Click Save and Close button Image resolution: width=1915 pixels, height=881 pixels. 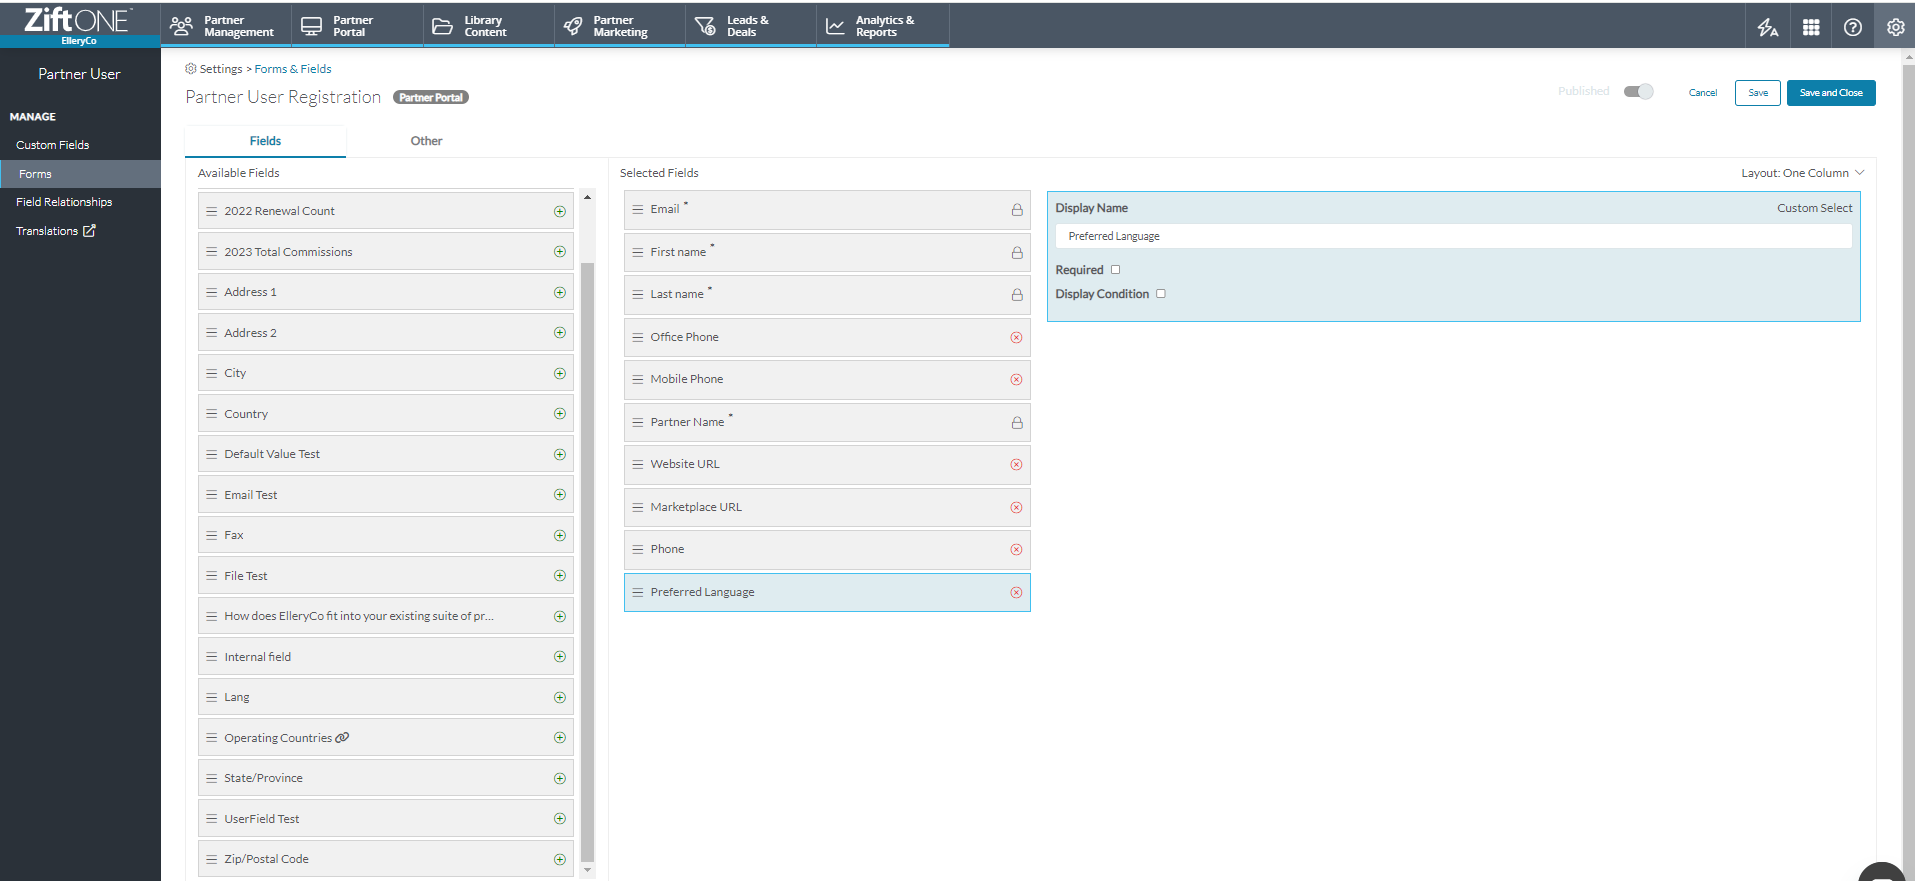tap(1831, 93)
